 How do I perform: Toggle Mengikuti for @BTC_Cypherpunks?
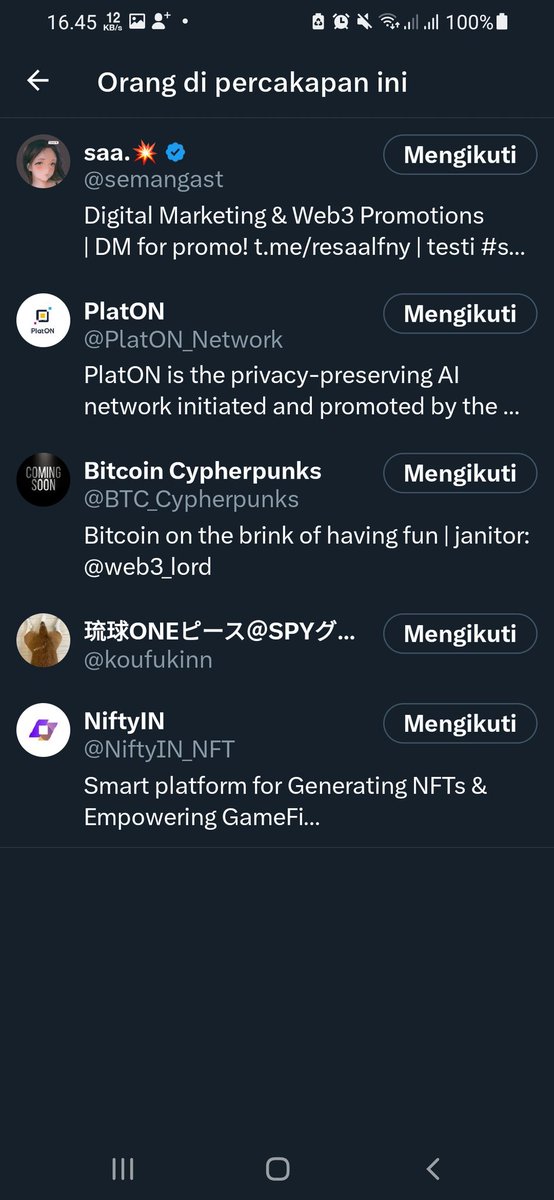pyautogui.click(x=460, y=473)
